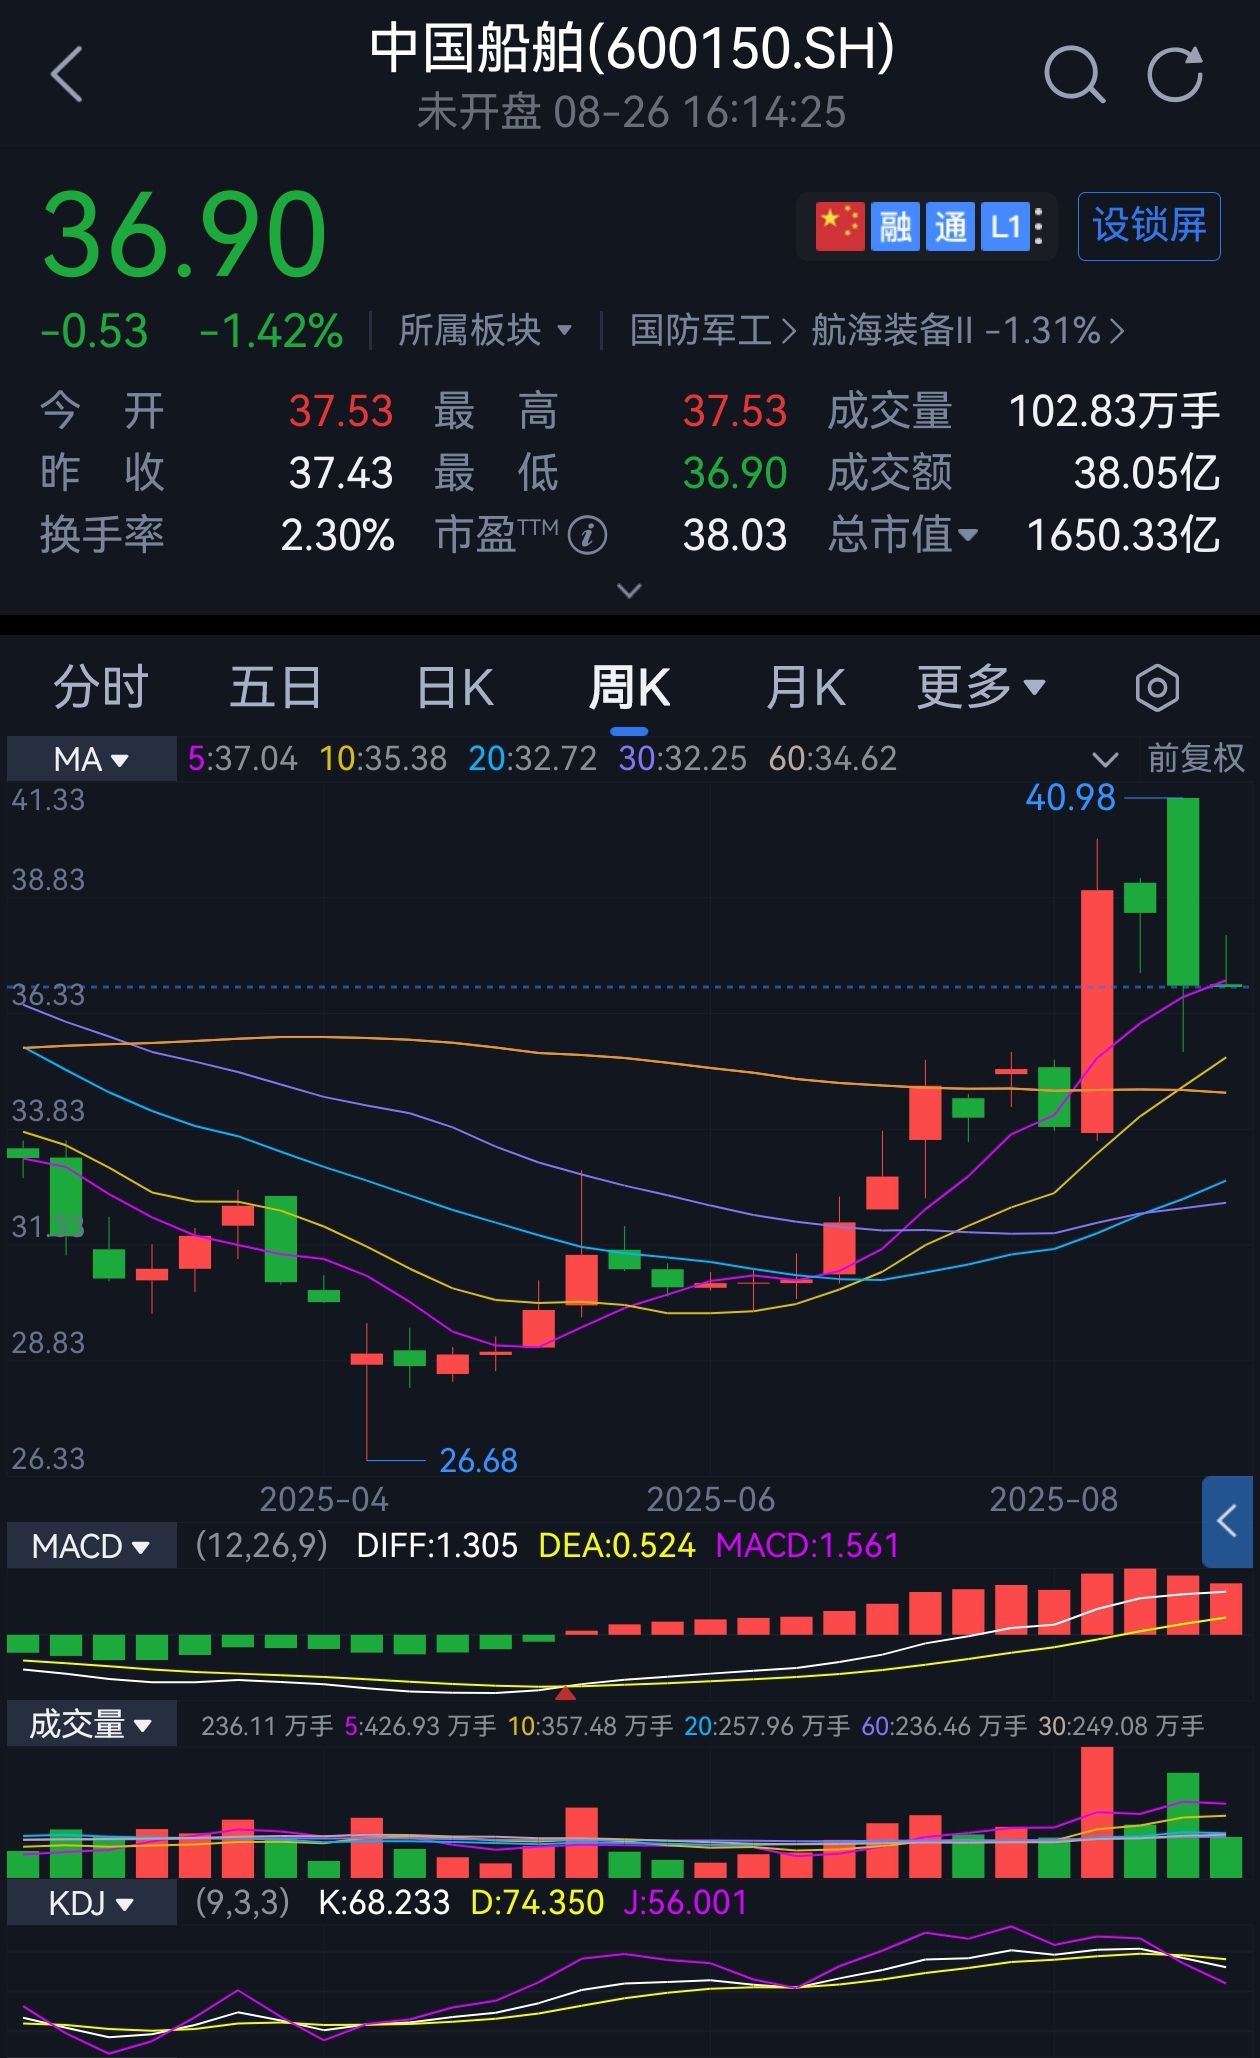Open the three-dot badge menu
This screenshot has width=1260, height=2058.
pos(1039,227)
